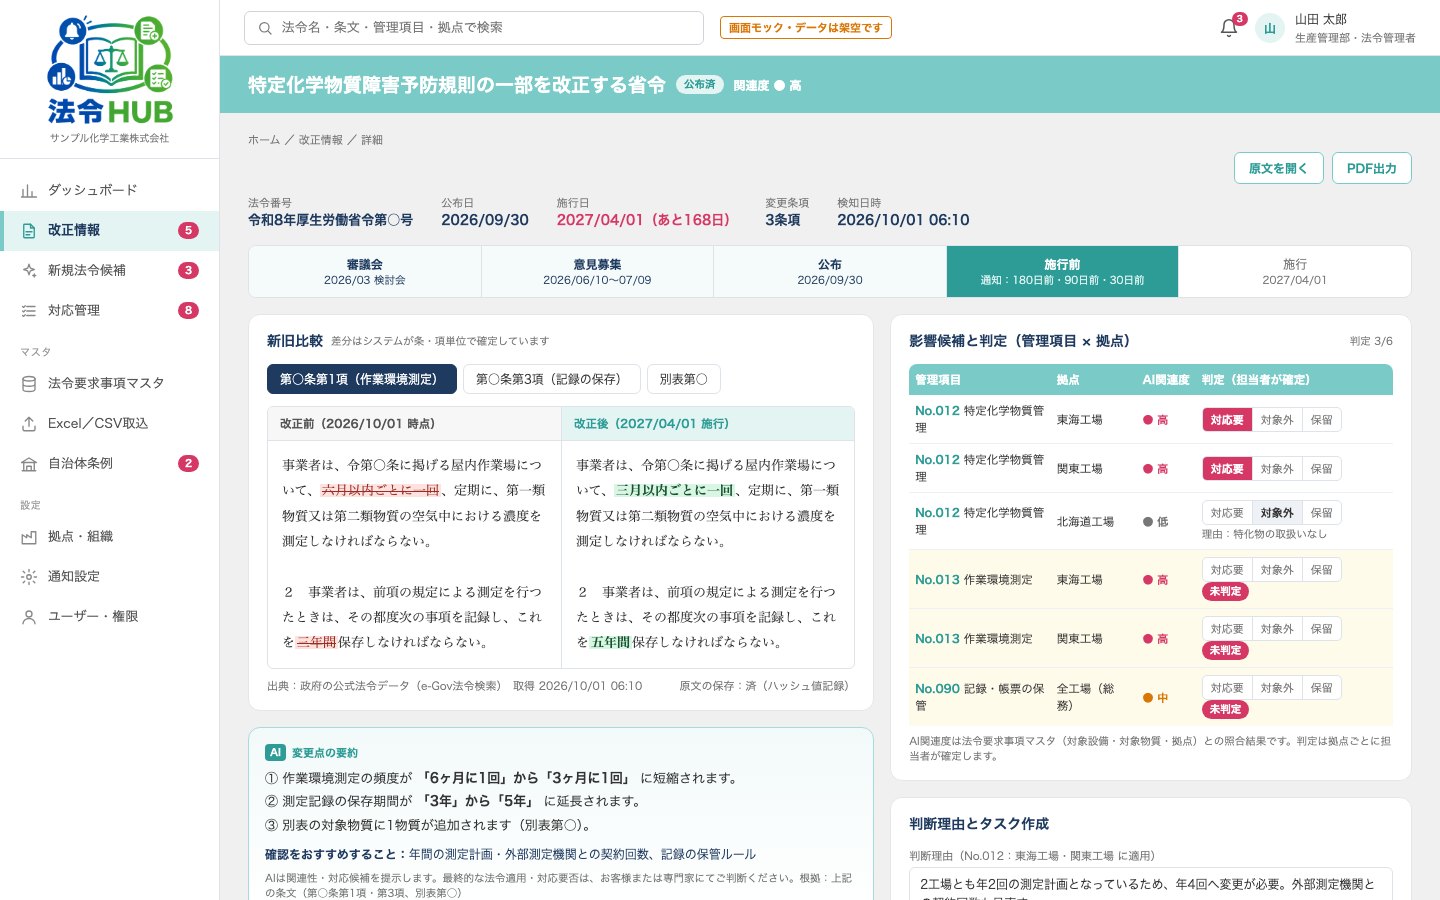Viewport: 1440px width, 900px height.
Task: Set No.012 関東工場 to 対象外
Action: (x=1277, y=469)
